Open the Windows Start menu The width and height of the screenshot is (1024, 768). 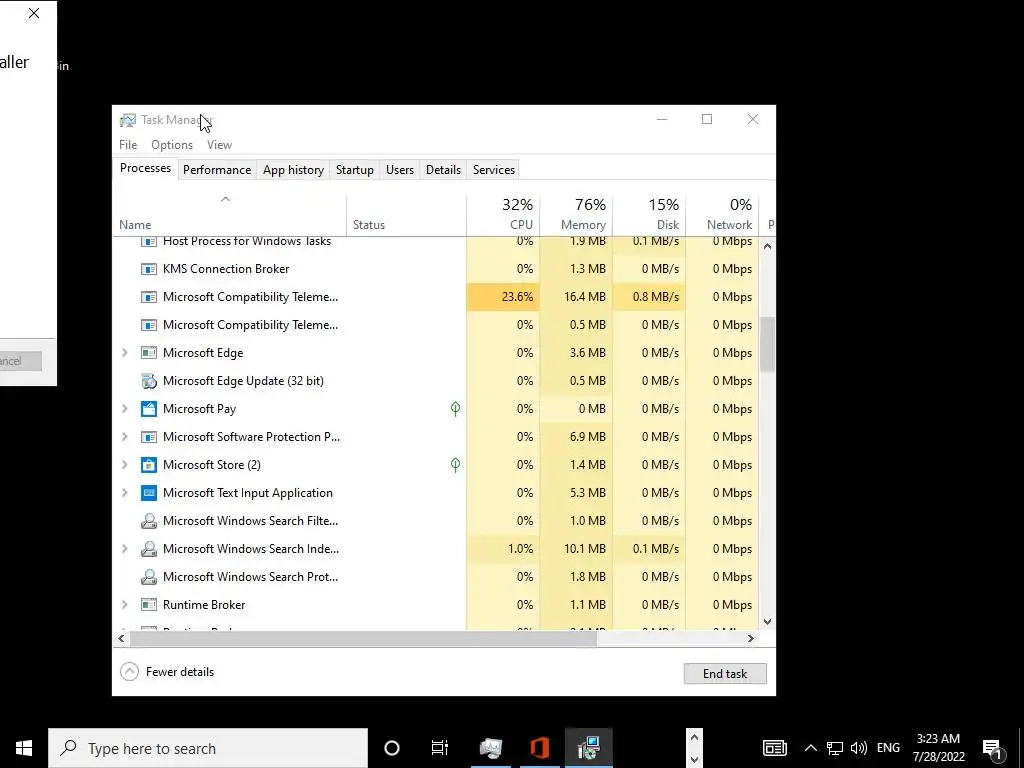pyautogui.click(x=24, y=748)
